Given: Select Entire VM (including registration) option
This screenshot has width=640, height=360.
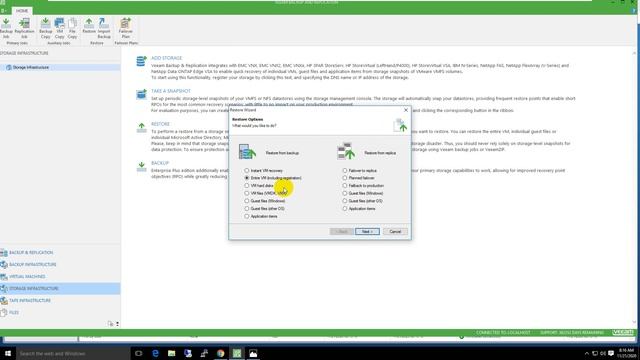Looking at the screenshot, I should click(247, 178).
